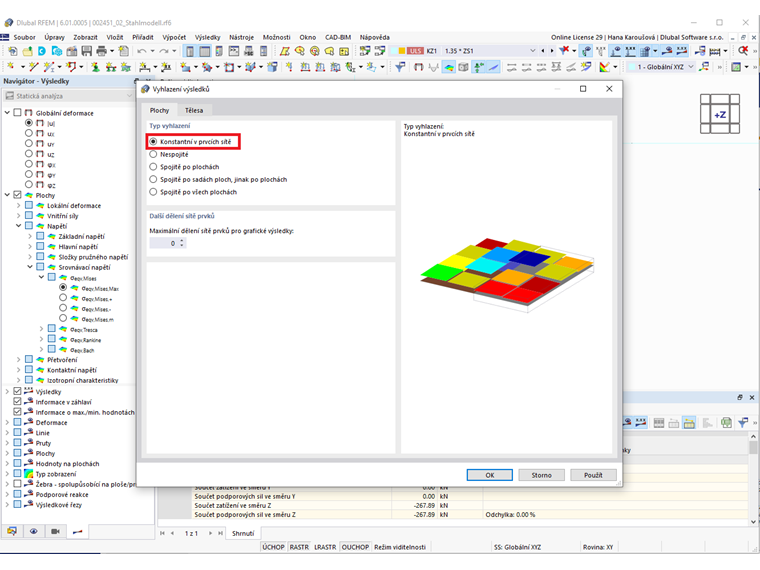Collapse the 'Napětí' tree node
The image size is (760, 570).
[18, 226]
